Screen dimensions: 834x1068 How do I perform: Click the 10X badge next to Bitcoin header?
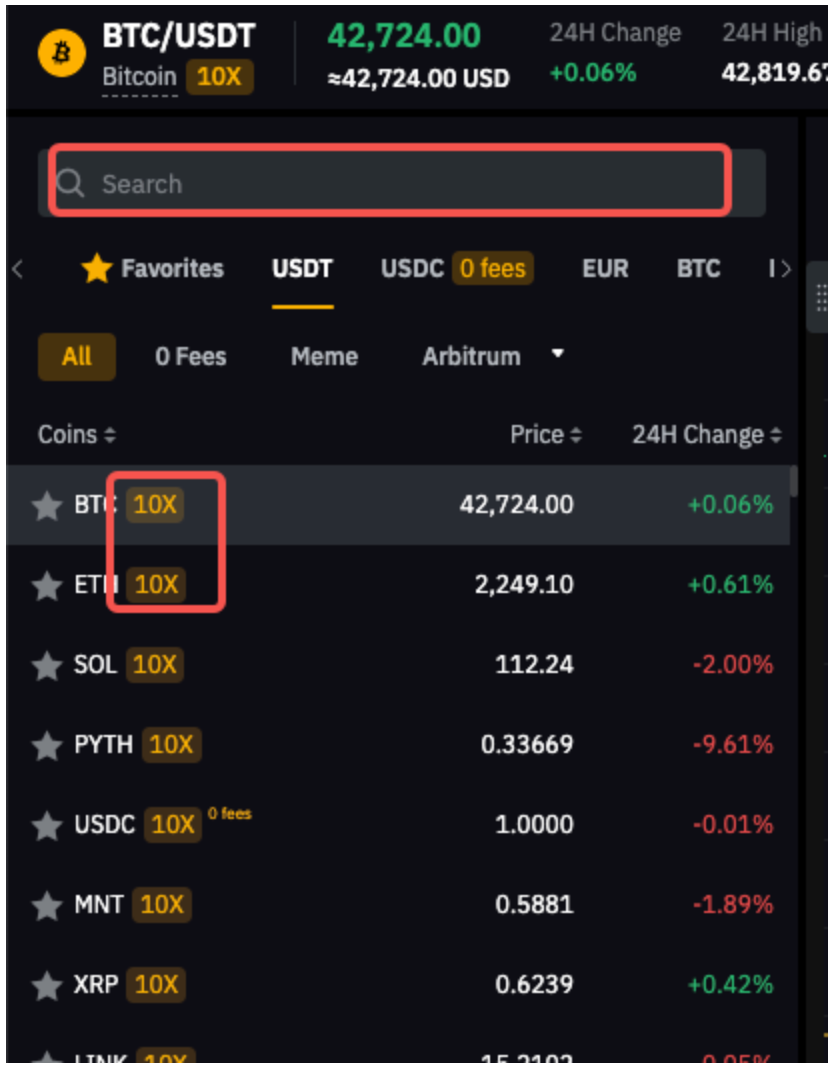220,76
